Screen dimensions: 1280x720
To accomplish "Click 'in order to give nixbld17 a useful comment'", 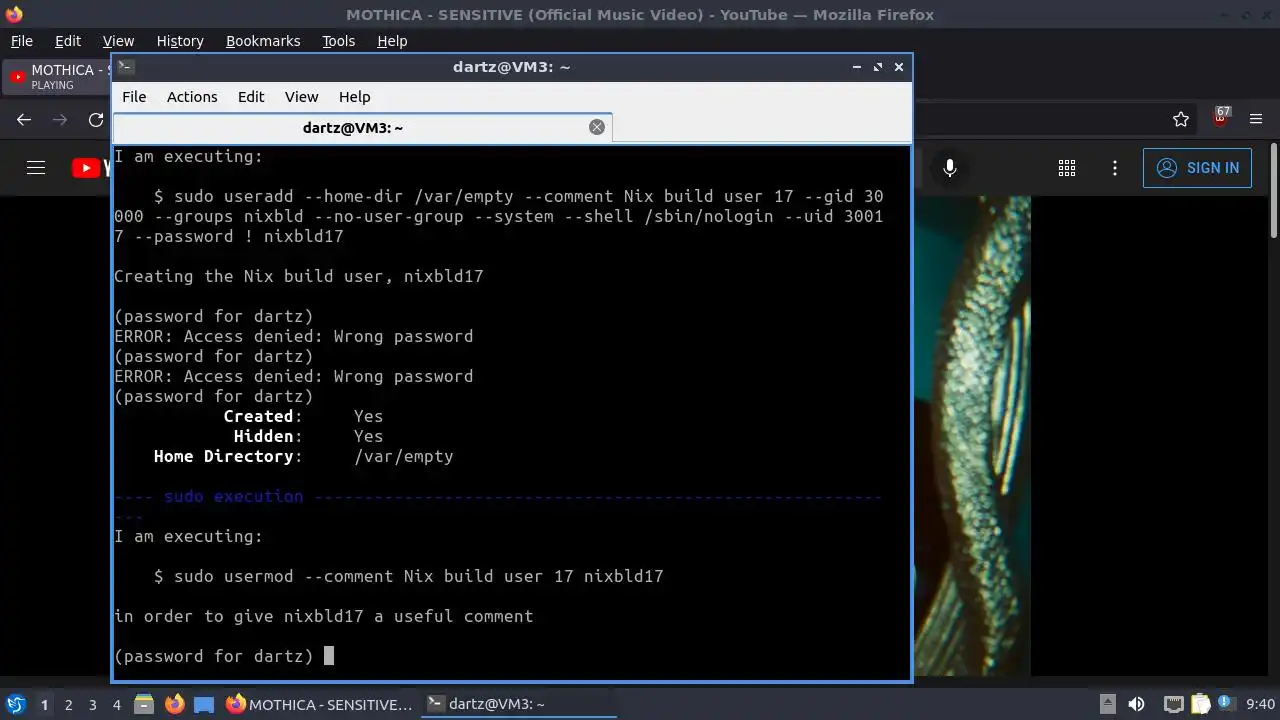I will 324,616.
